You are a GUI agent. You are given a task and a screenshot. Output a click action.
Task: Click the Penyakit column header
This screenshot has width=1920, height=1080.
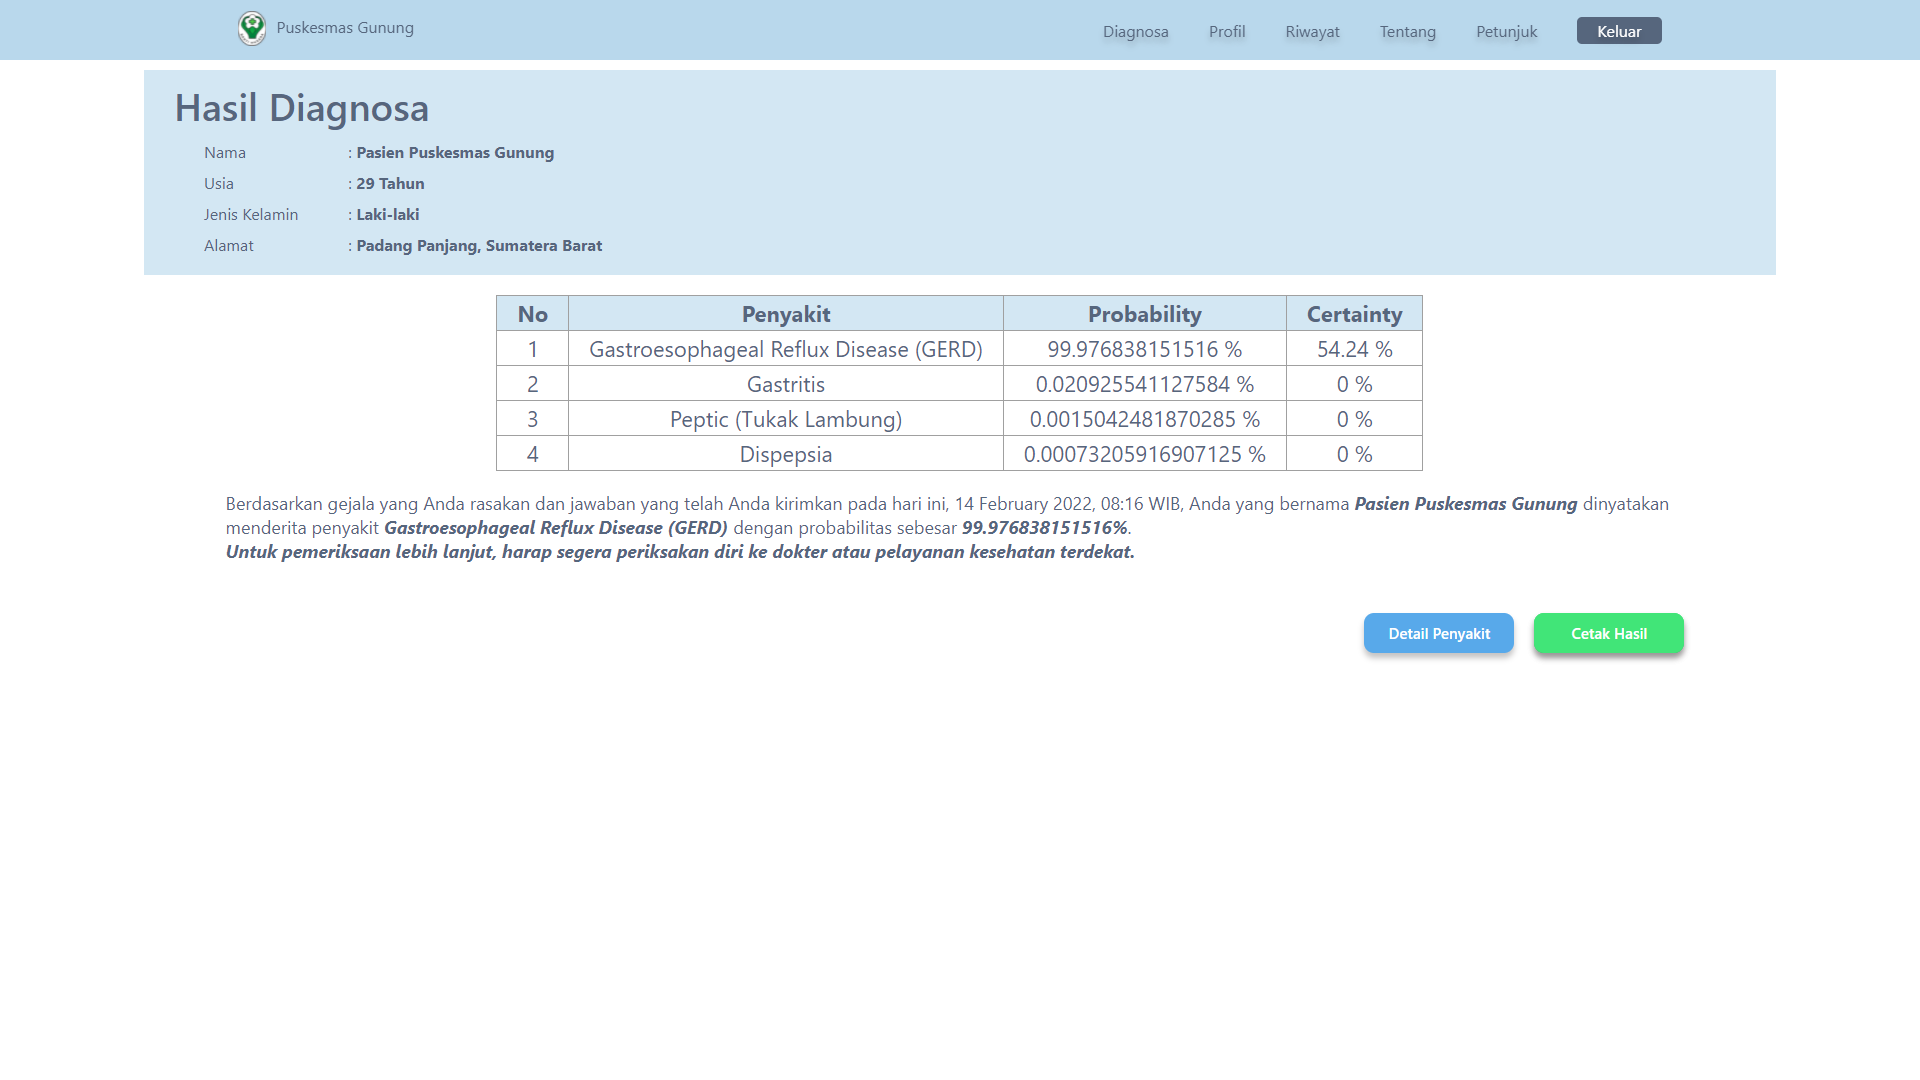785,314
